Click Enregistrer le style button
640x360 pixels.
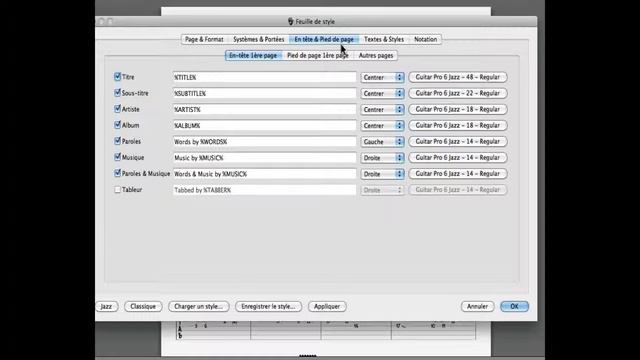pos(268,306)
